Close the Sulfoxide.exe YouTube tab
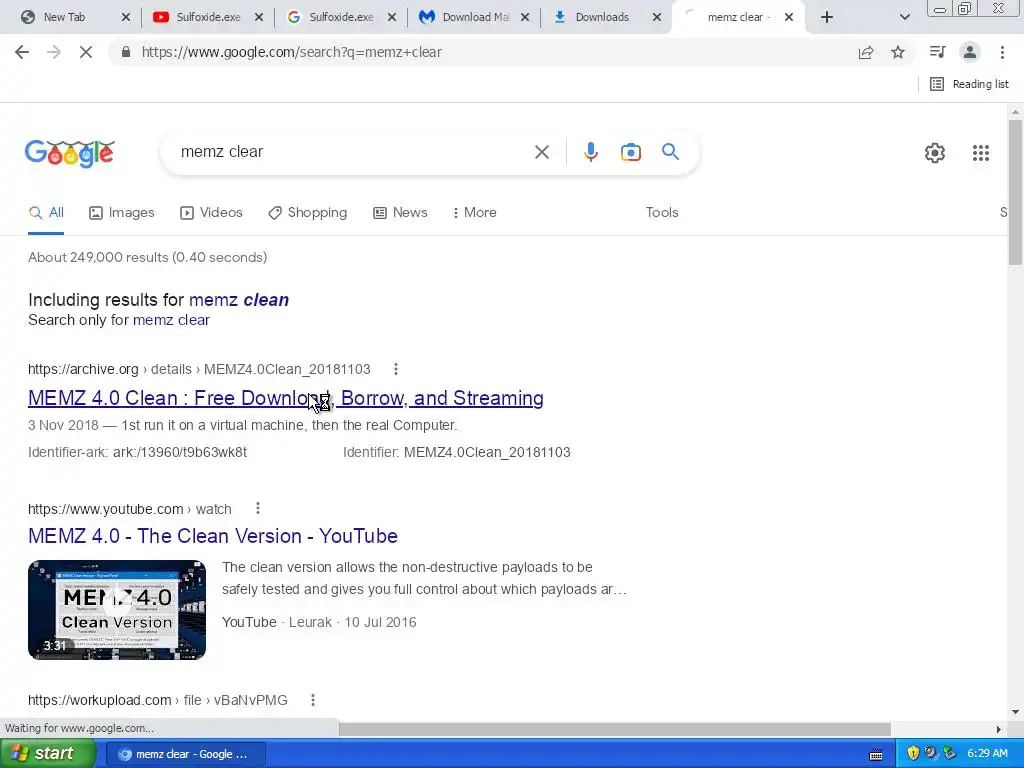The image size is (1024, 768). coord(259,17)
